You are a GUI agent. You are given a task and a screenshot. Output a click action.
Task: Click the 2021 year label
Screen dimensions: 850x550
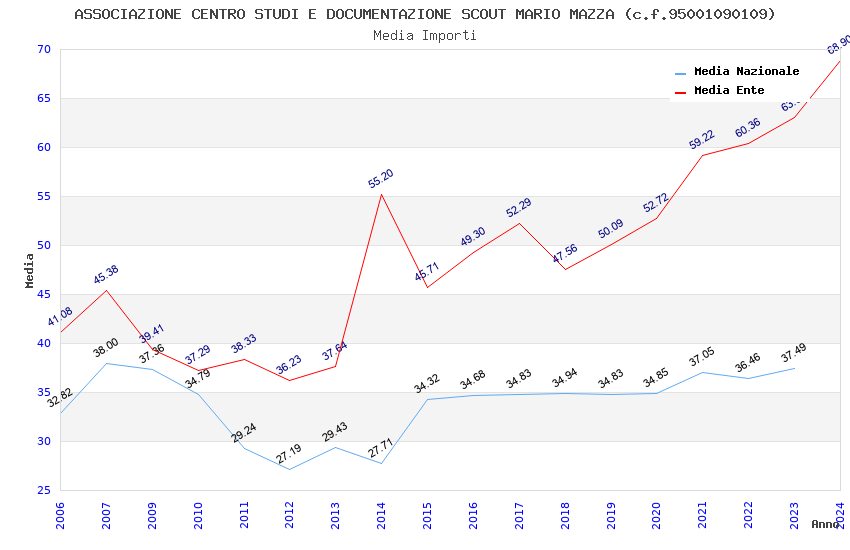[703, 515]
